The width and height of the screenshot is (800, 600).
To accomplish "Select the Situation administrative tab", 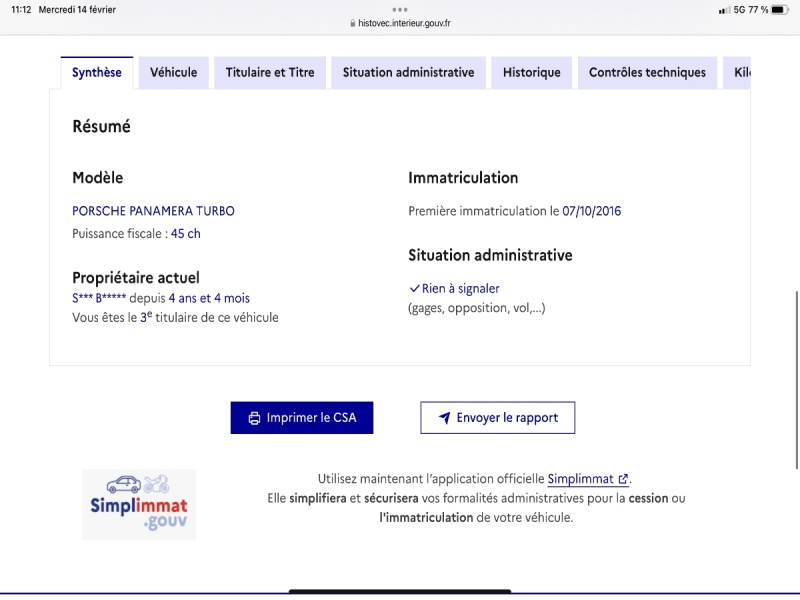I will tap(408, 72).
